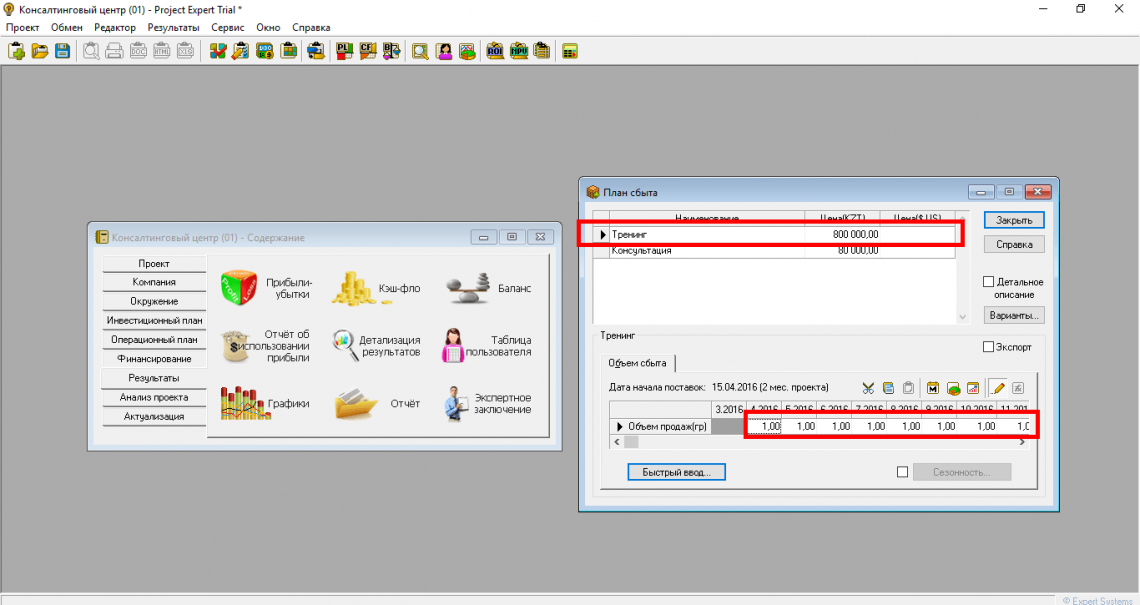Open the Кэш-фло gold coins icon
This screenshot has height=605, width=1140.
352,287
